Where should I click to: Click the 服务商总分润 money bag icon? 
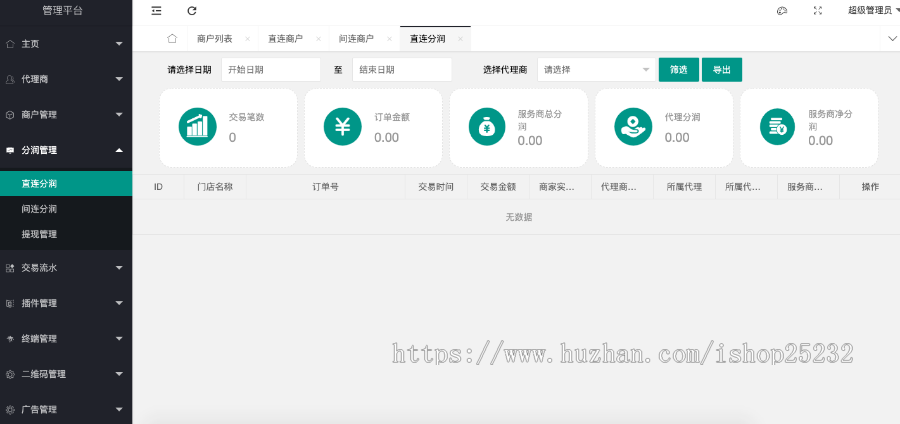tap(487, 127)
